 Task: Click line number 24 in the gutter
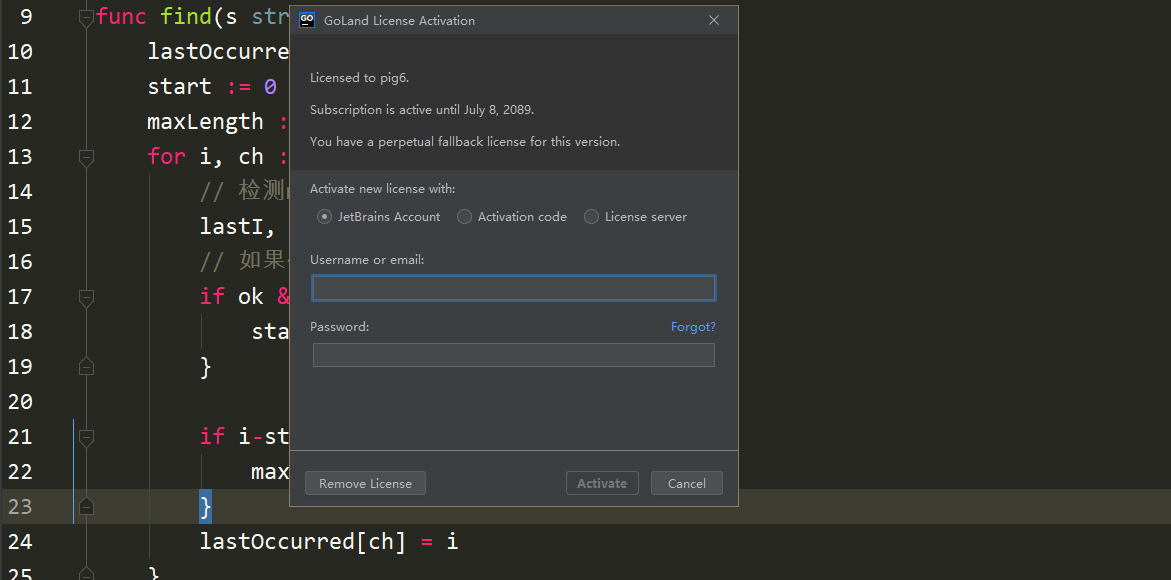click(20, 541)
